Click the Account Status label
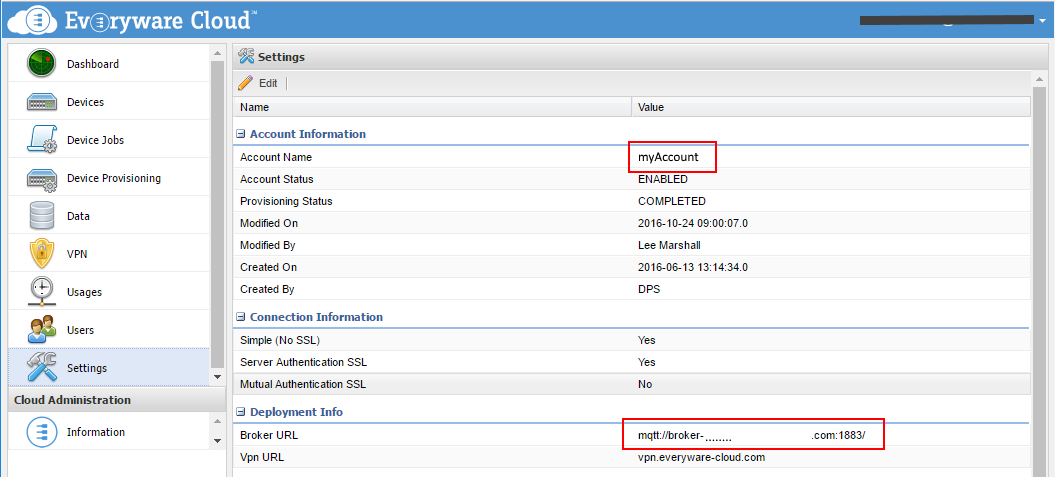 click(x=277, y=180)
